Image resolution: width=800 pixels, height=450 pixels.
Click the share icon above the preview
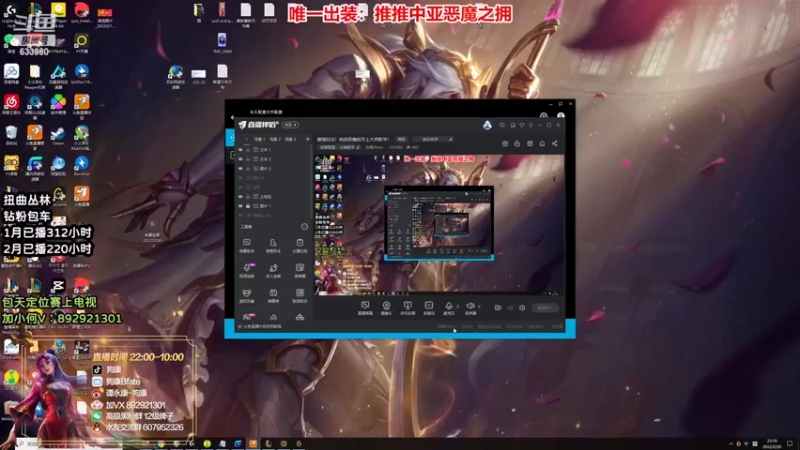(x=555, y=143)
